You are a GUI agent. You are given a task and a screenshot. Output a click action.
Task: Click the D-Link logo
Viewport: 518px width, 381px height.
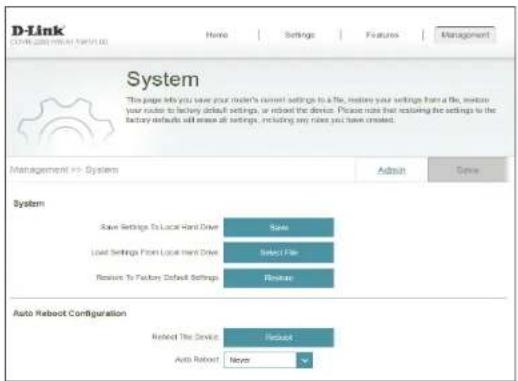[38, 31]
